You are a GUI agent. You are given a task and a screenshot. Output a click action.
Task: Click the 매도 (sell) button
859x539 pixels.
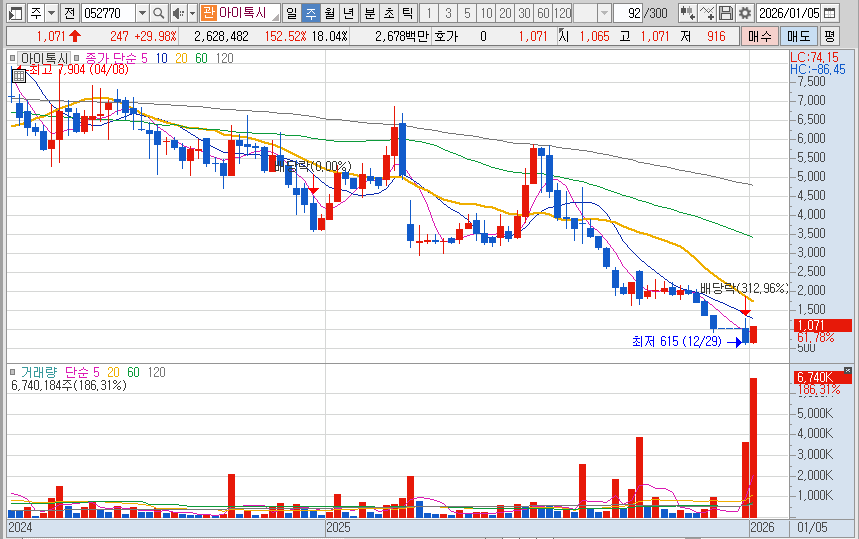798,36
